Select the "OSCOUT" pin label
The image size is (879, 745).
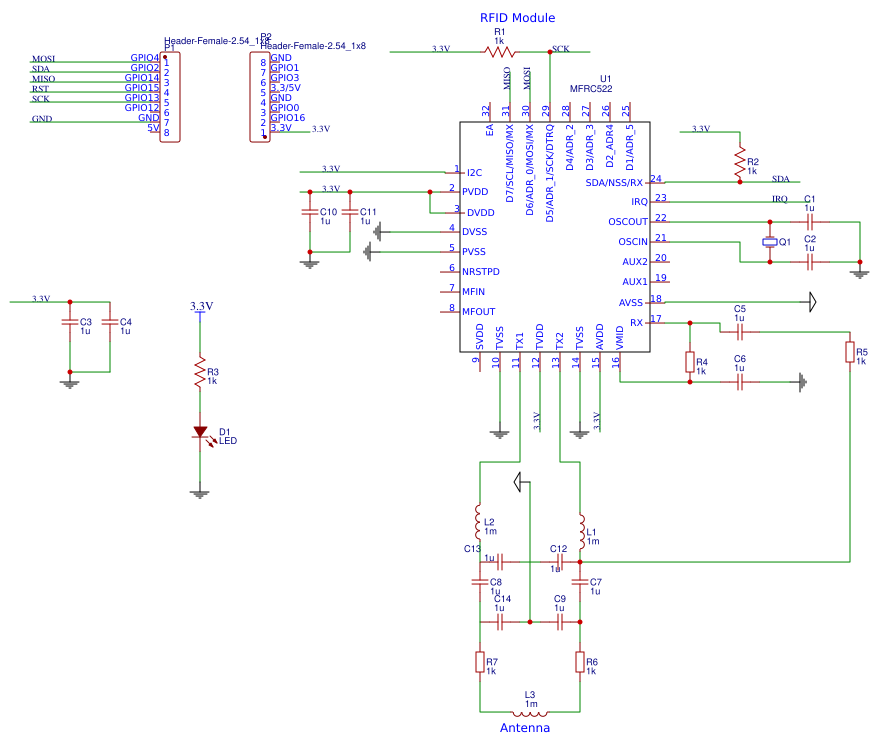pos(628,222)
